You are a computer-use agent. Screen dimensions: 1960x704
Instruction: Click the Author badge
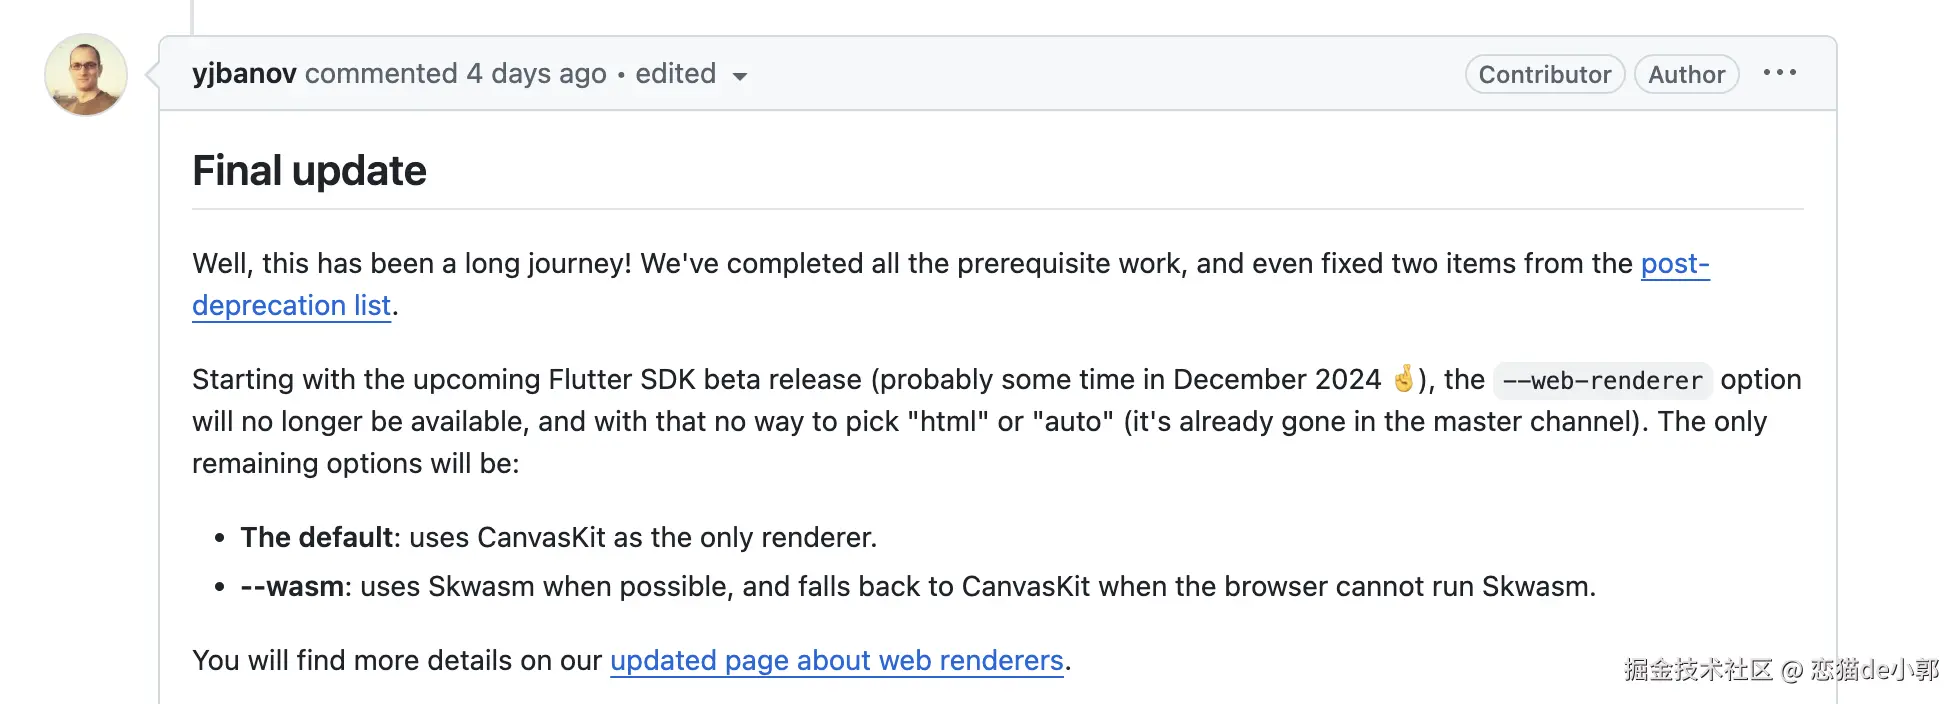point(1686,75)
